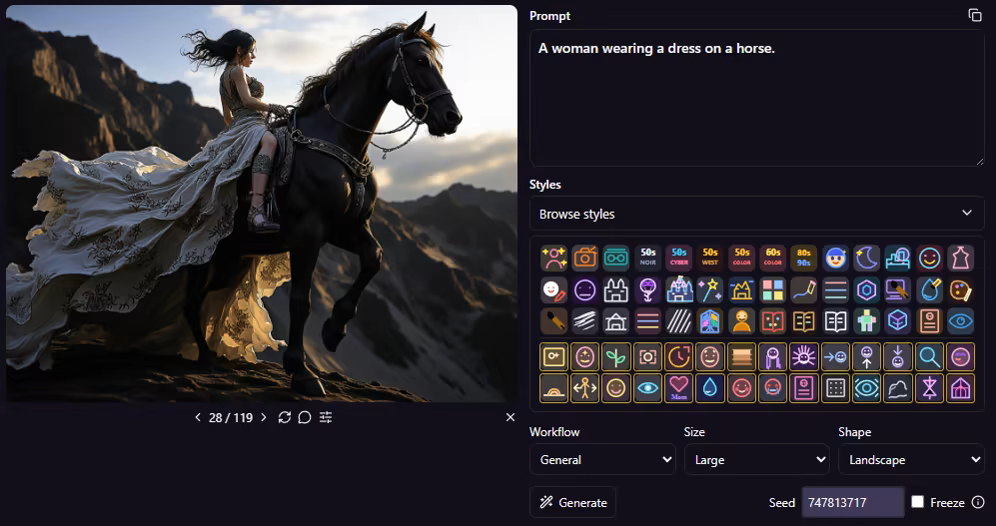Go to previous image with left chevron

198,417
